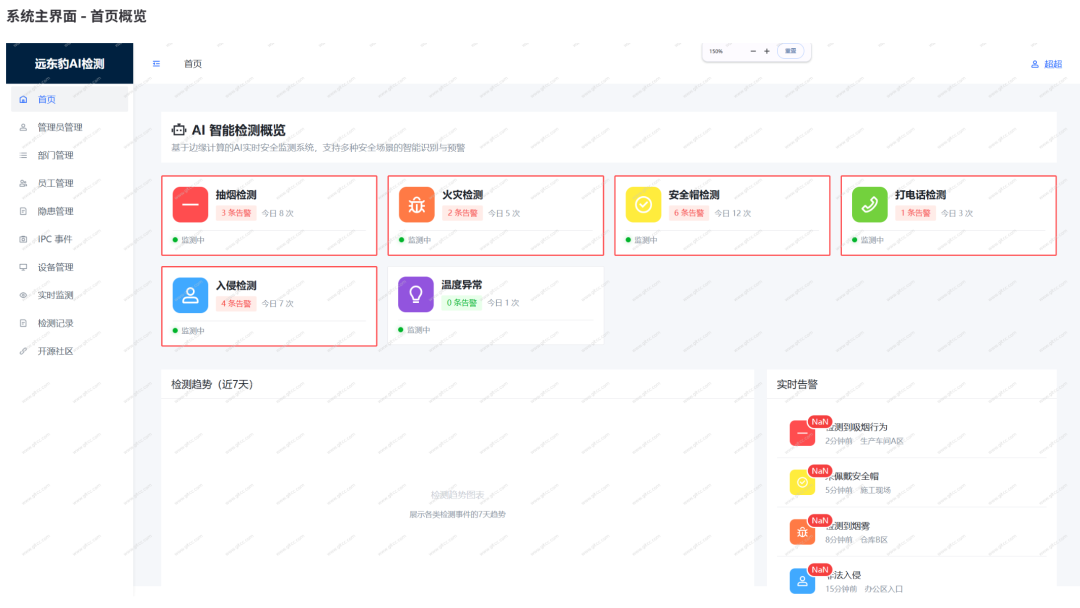Open the 1 条告警 badge on 打电话检测
Screen dimensions: 1080x608
pyautogui.click(x=915, y=213)
